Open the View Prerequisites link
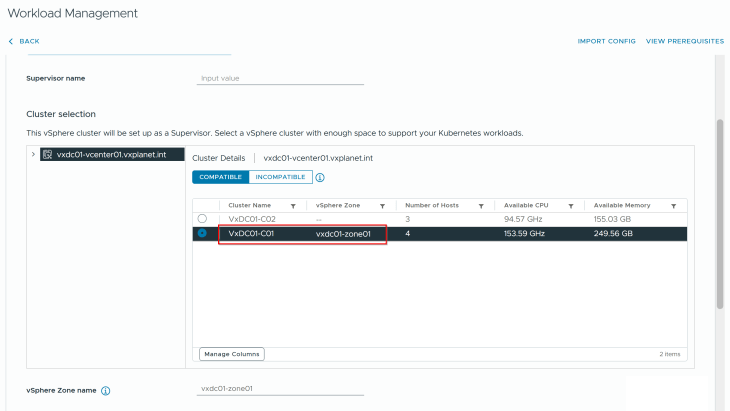This screenshot has width=730, height=411. pos(685,41)
